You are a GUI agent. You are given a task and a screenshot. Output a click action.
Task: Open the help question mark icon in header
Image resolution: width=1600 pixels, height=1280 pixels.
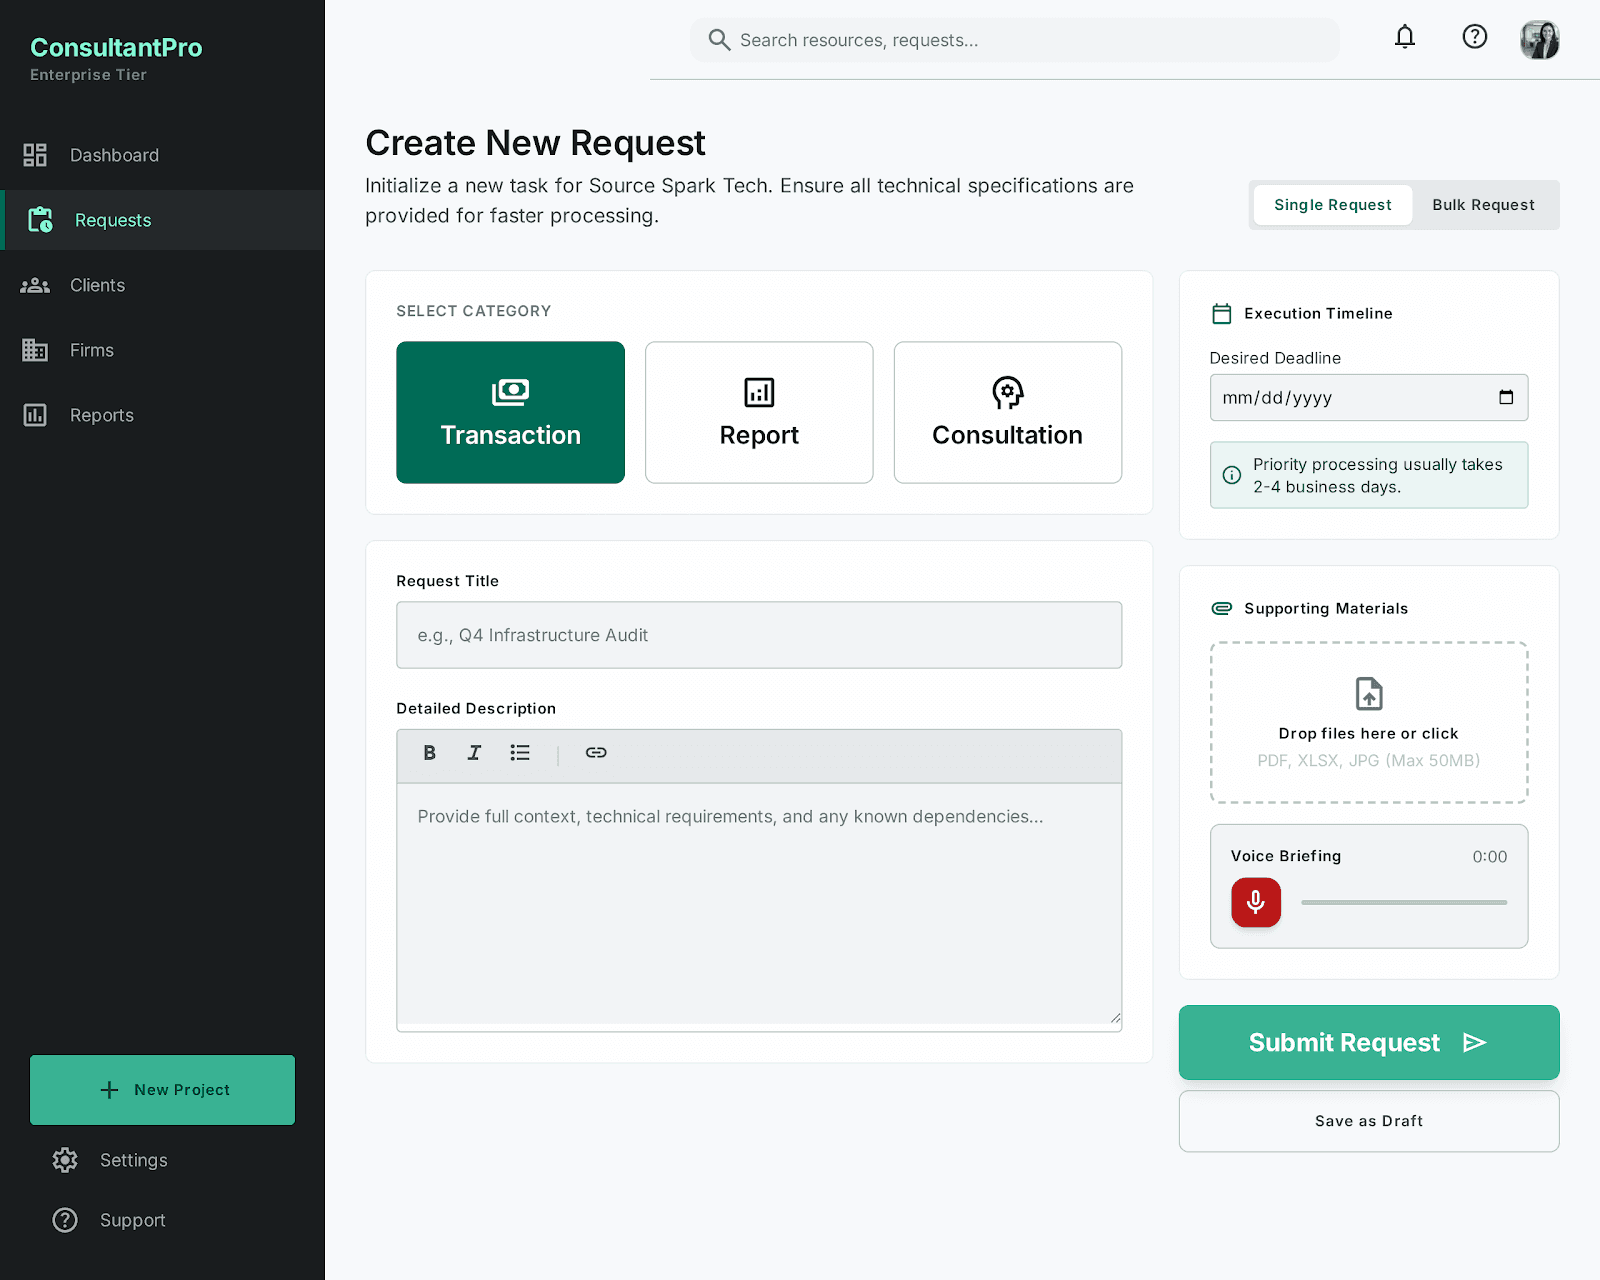click(1474, 37)
